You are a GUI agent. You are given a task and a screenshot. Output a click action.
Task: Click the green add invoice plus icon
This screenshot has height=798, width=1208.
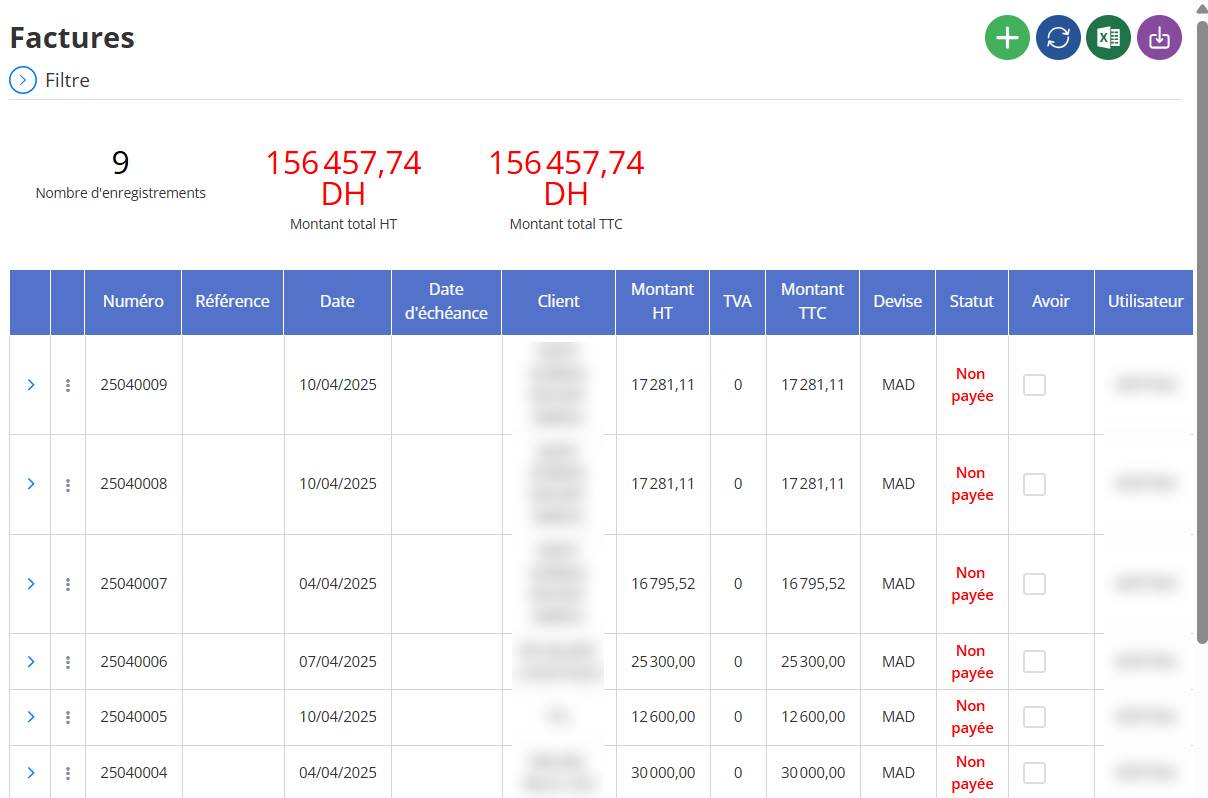coord(1007,38)
